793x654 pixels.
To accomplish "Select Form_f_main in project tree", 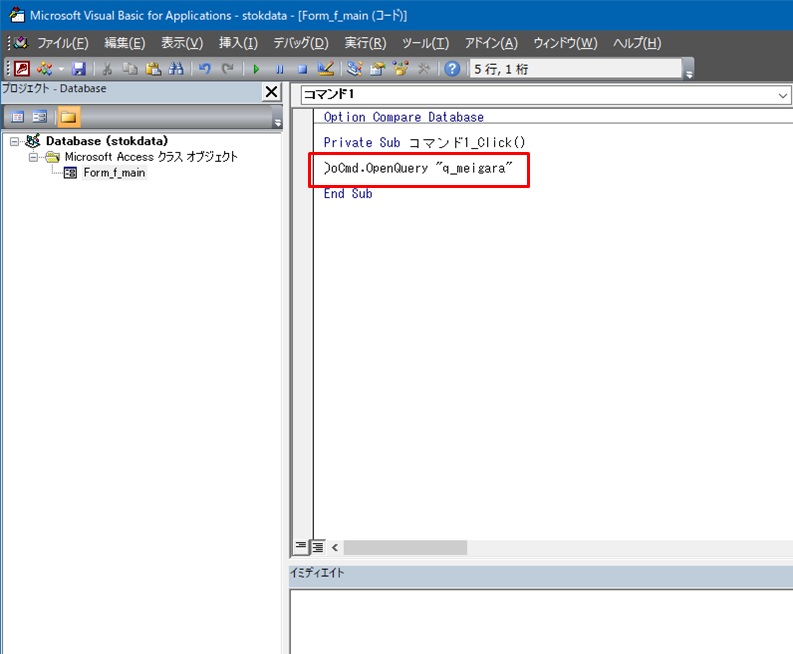I will click(x=114, y=173).
